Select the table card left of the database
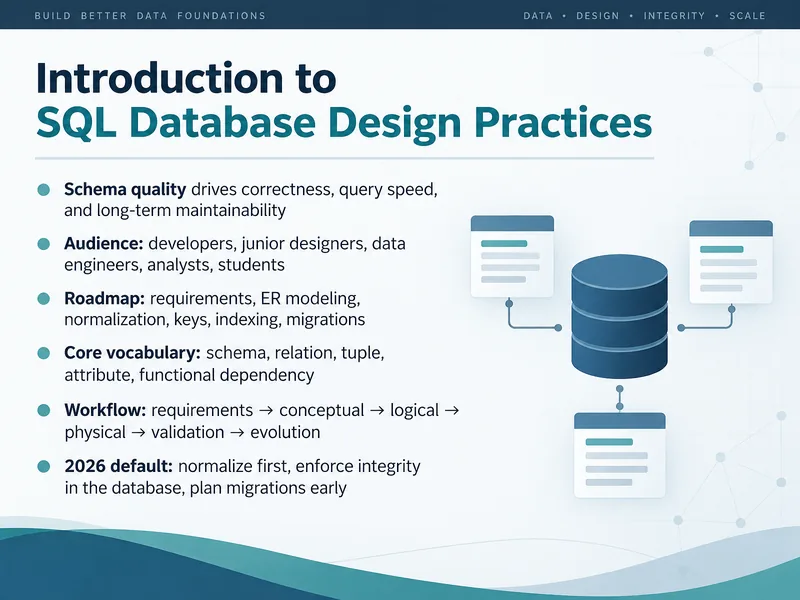800x600 pixels. [512, 256]
